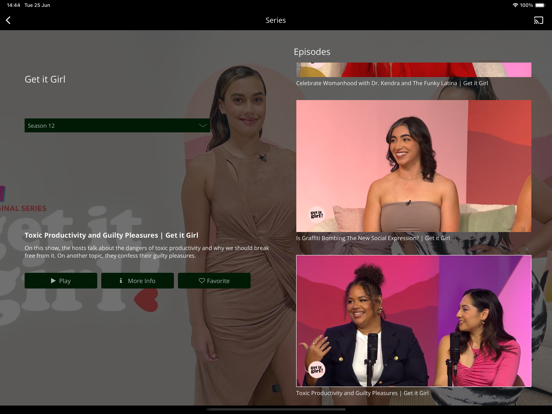
Task: Select the 'Toxic Productivity and Guilty Pleasures' caption under thumbnail
Action: point(362,393)
